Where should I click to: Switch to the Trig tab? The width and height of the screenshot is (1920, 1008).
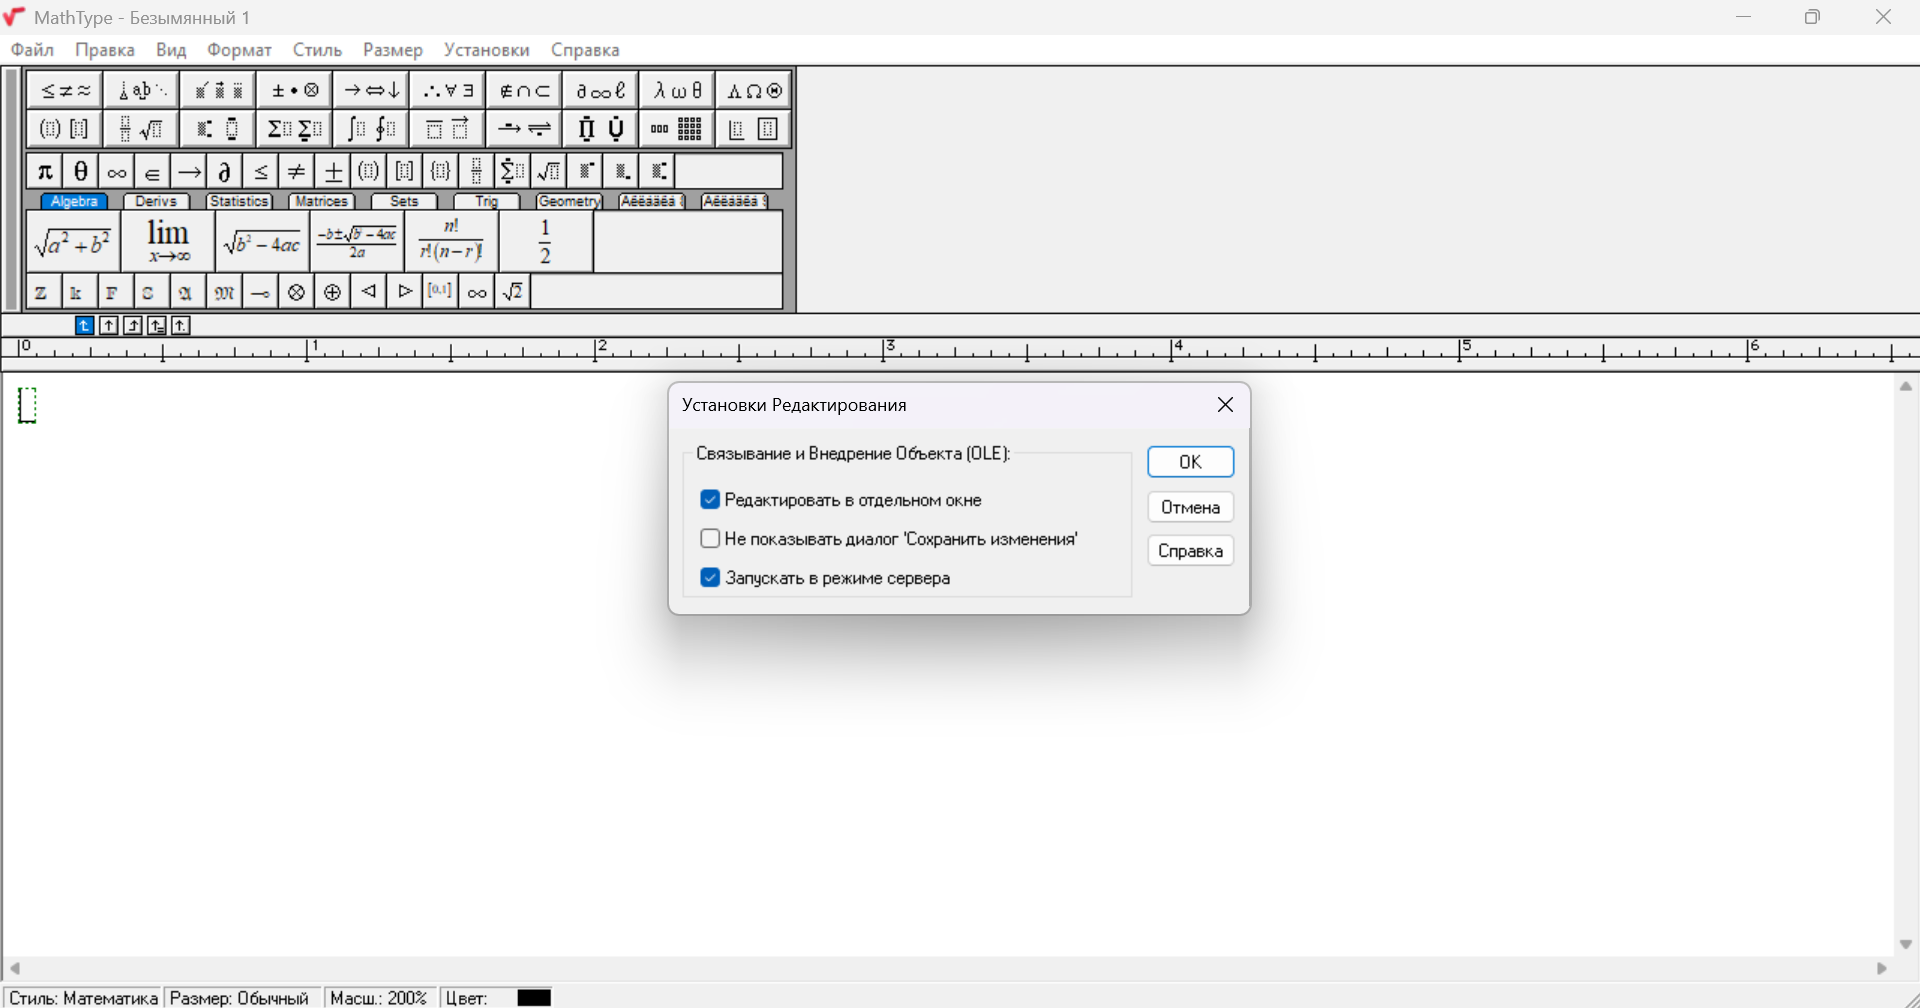(x=487, y=202)
